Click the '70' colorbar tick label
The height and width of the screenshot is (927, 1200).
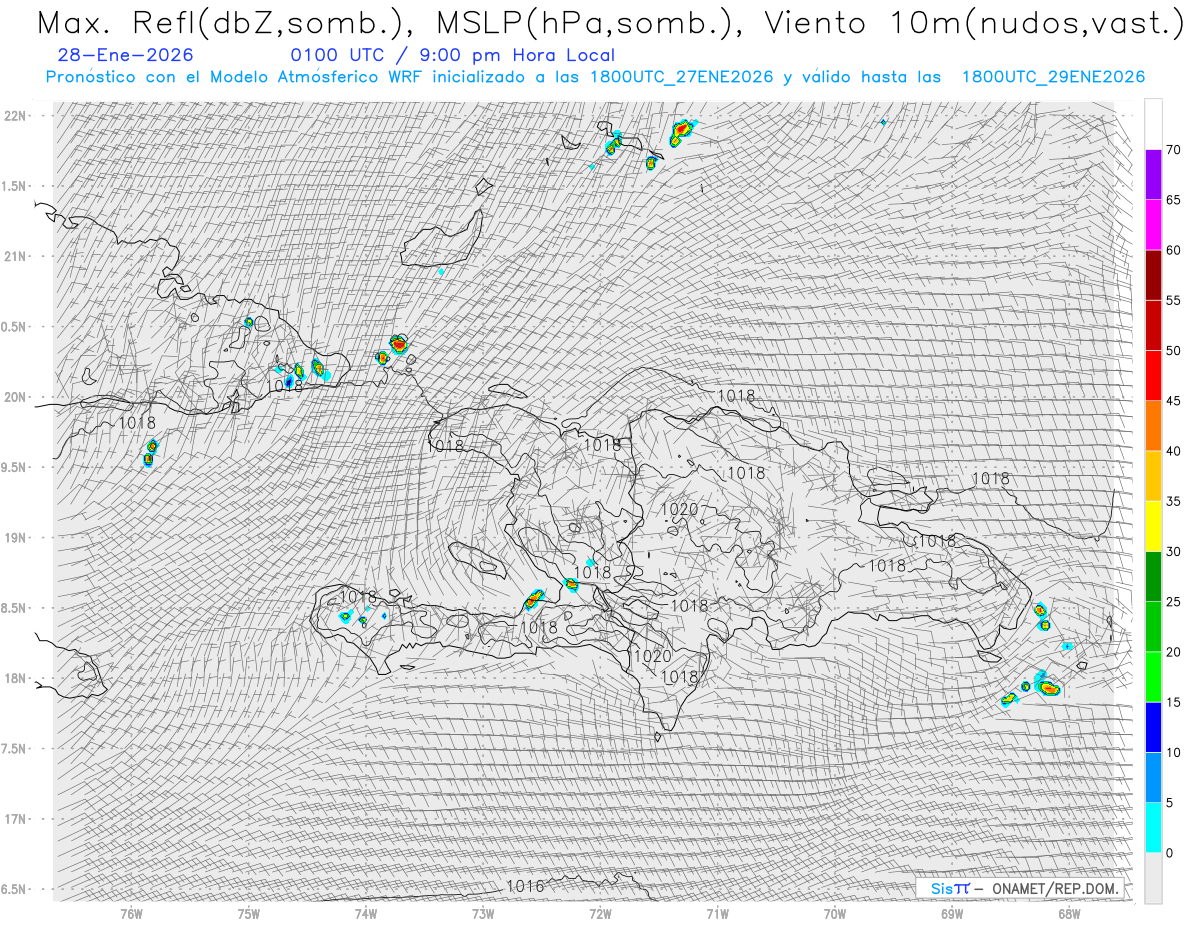point(1174,150)
